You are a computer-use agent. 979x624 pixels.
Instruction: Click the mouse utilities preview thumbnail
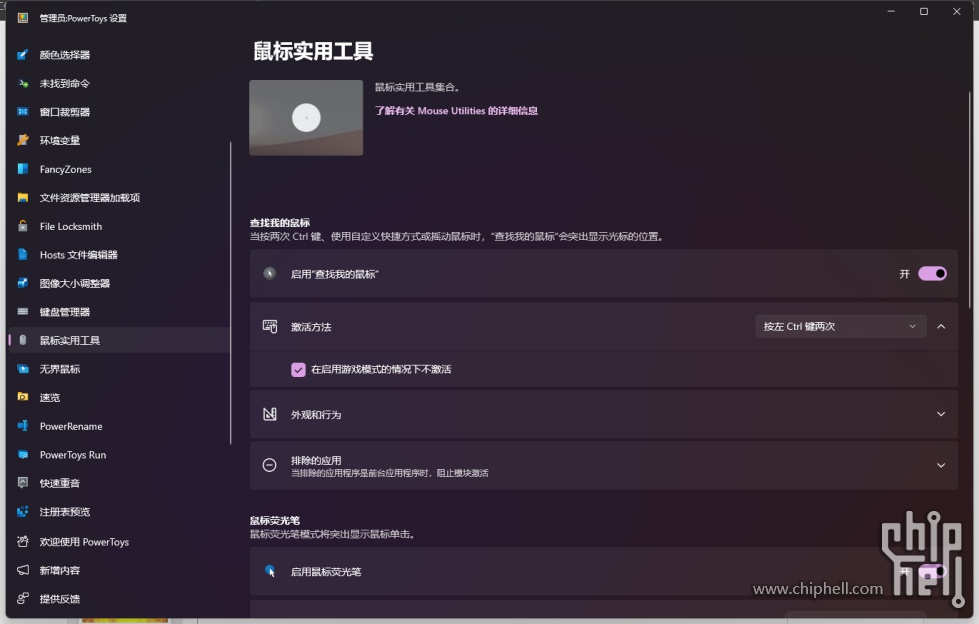point(306,117)
